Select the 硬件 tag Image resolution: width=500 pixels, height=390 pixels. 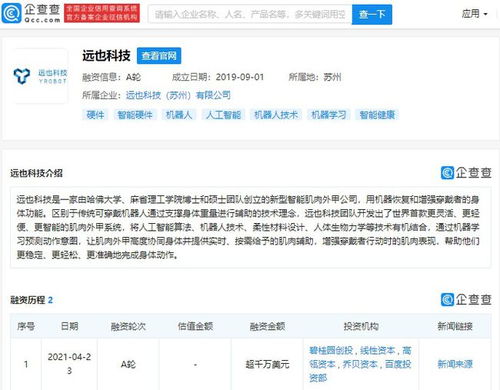pyautogui.click(x=95, y=115)
